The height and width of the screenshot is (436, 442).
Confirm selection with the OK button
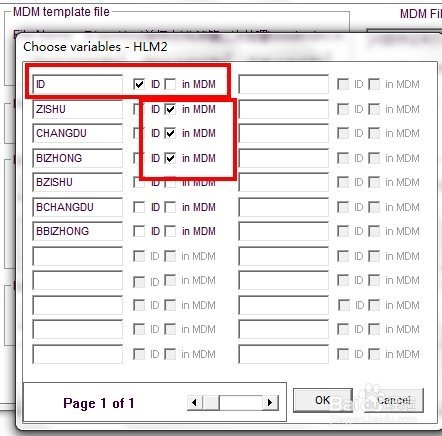click(x=323, y=400)
